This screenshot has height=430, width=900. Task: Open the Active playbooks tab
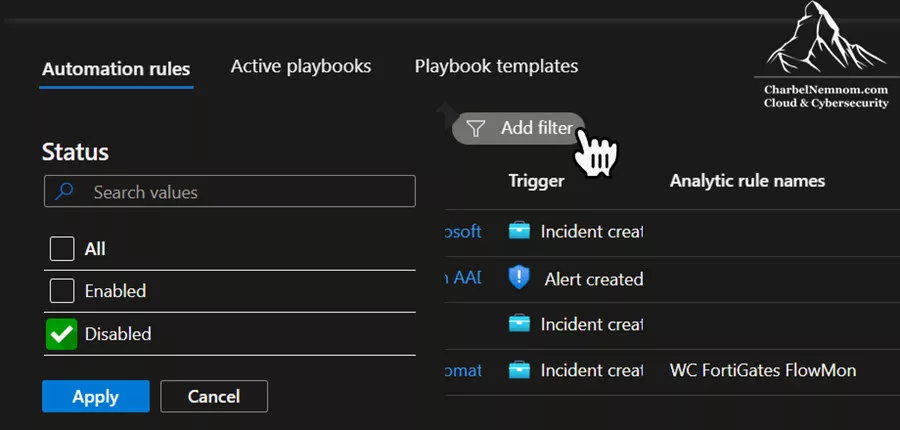(x=301, y=67)
